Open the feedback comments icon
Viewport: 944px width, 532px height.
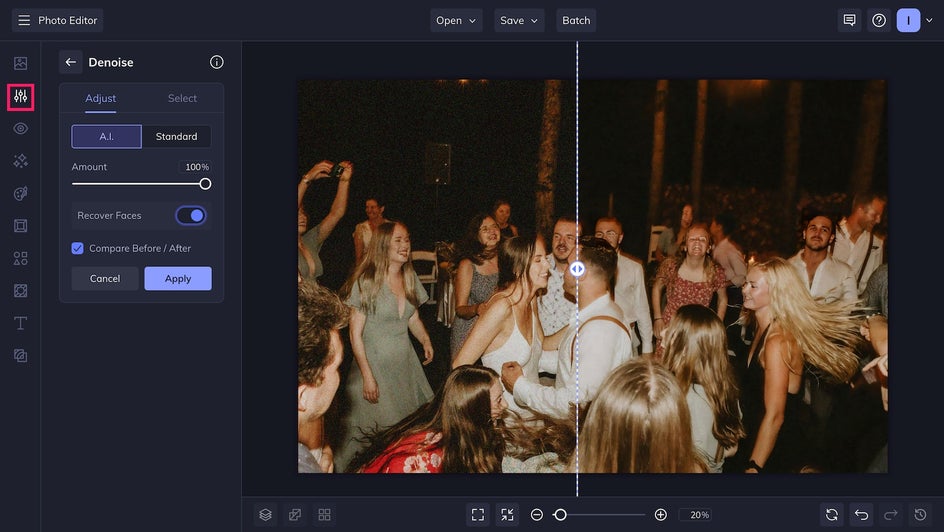[849, 20]
